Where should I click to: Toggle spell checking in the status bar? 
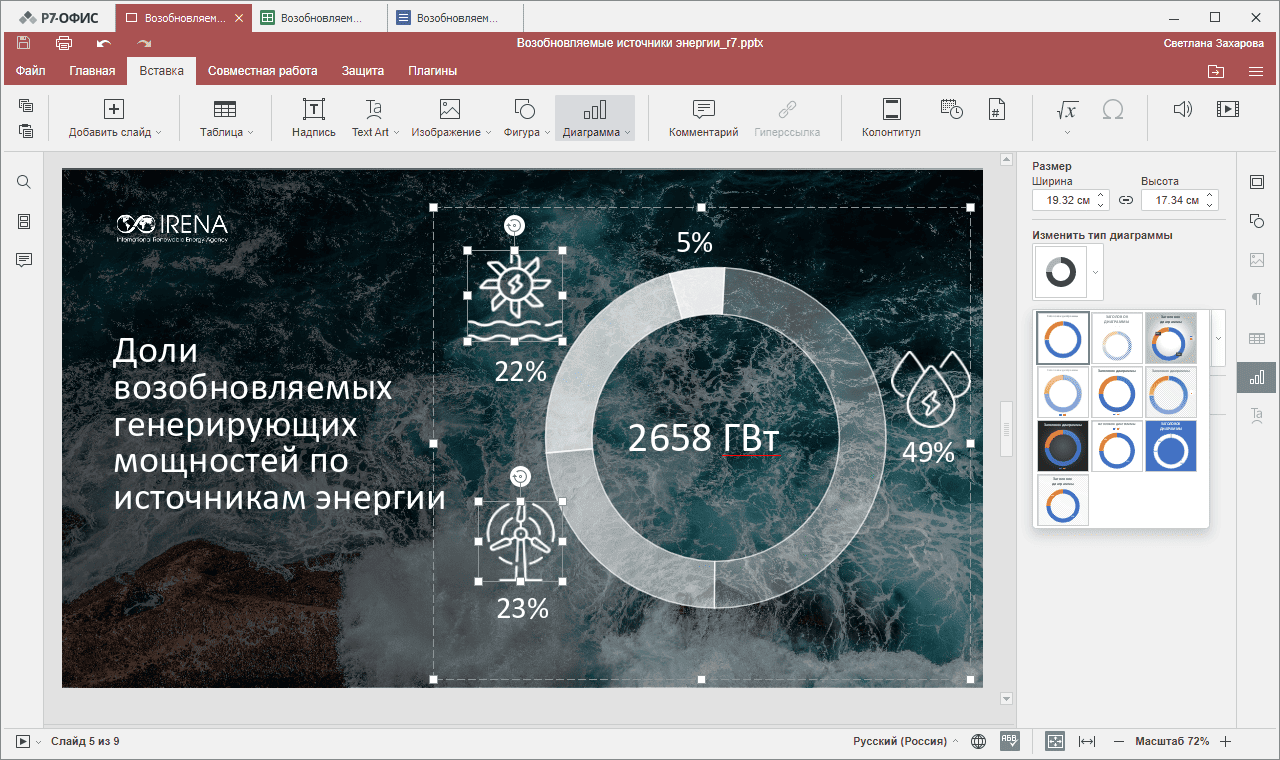click(x=1010, y=741)
